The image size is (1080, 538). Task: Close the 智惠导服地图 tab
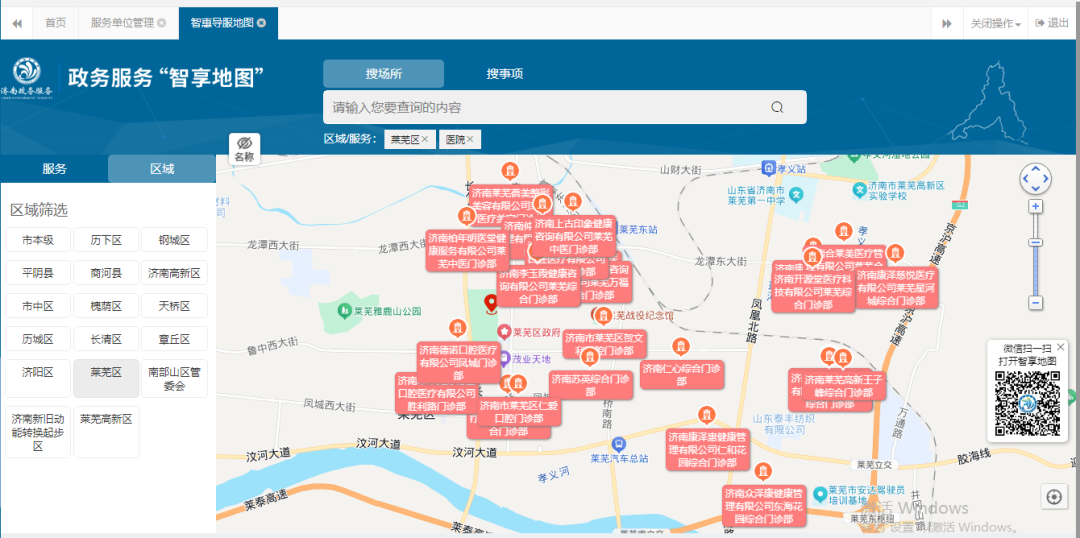pyautogui.click(x=262, y=23)
